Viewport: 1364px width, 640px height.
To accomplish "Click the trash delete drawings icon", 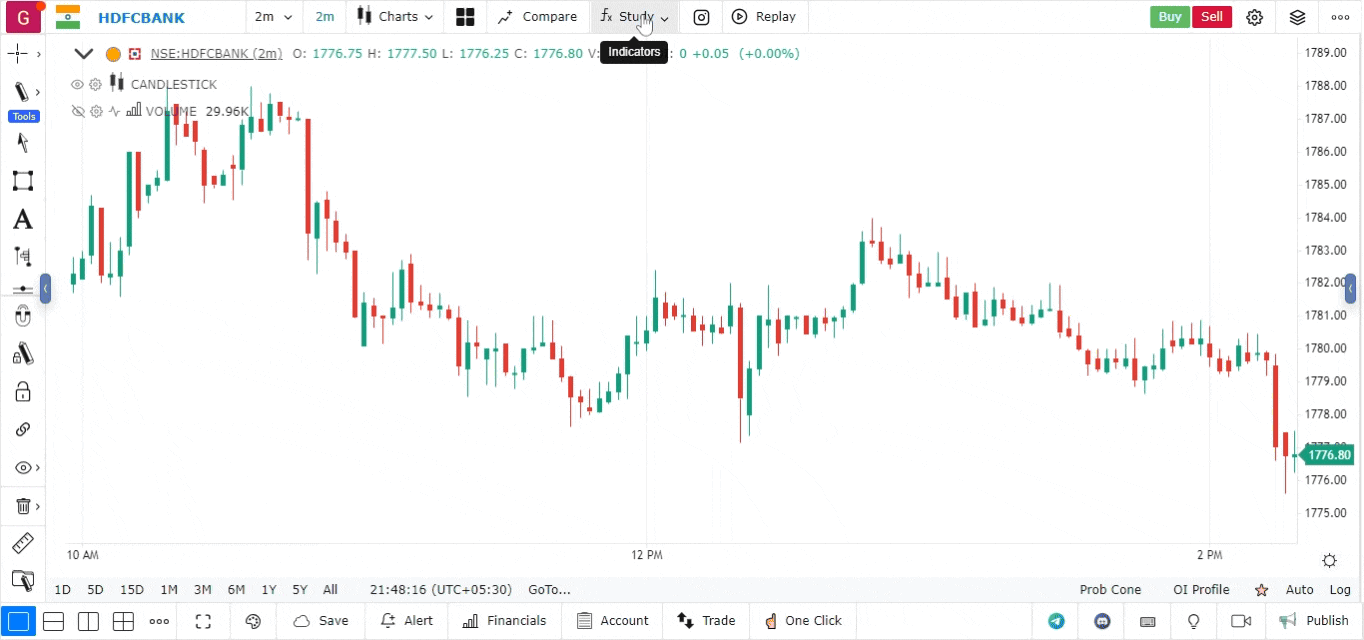I will coord(23,506).
